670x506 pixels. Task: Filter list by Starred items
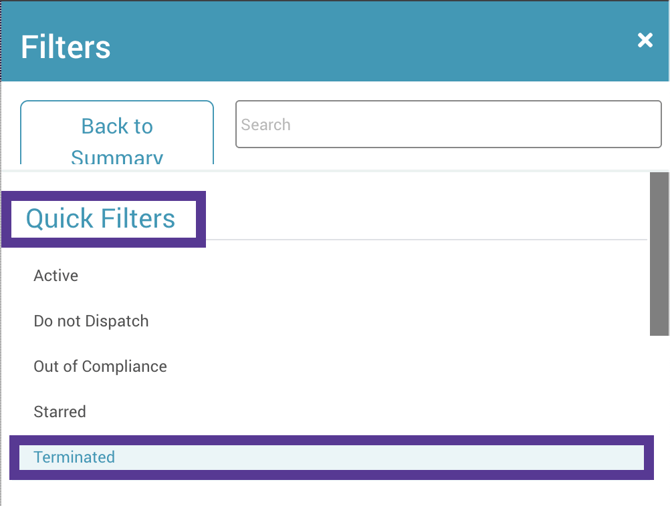tap(60, 412)
